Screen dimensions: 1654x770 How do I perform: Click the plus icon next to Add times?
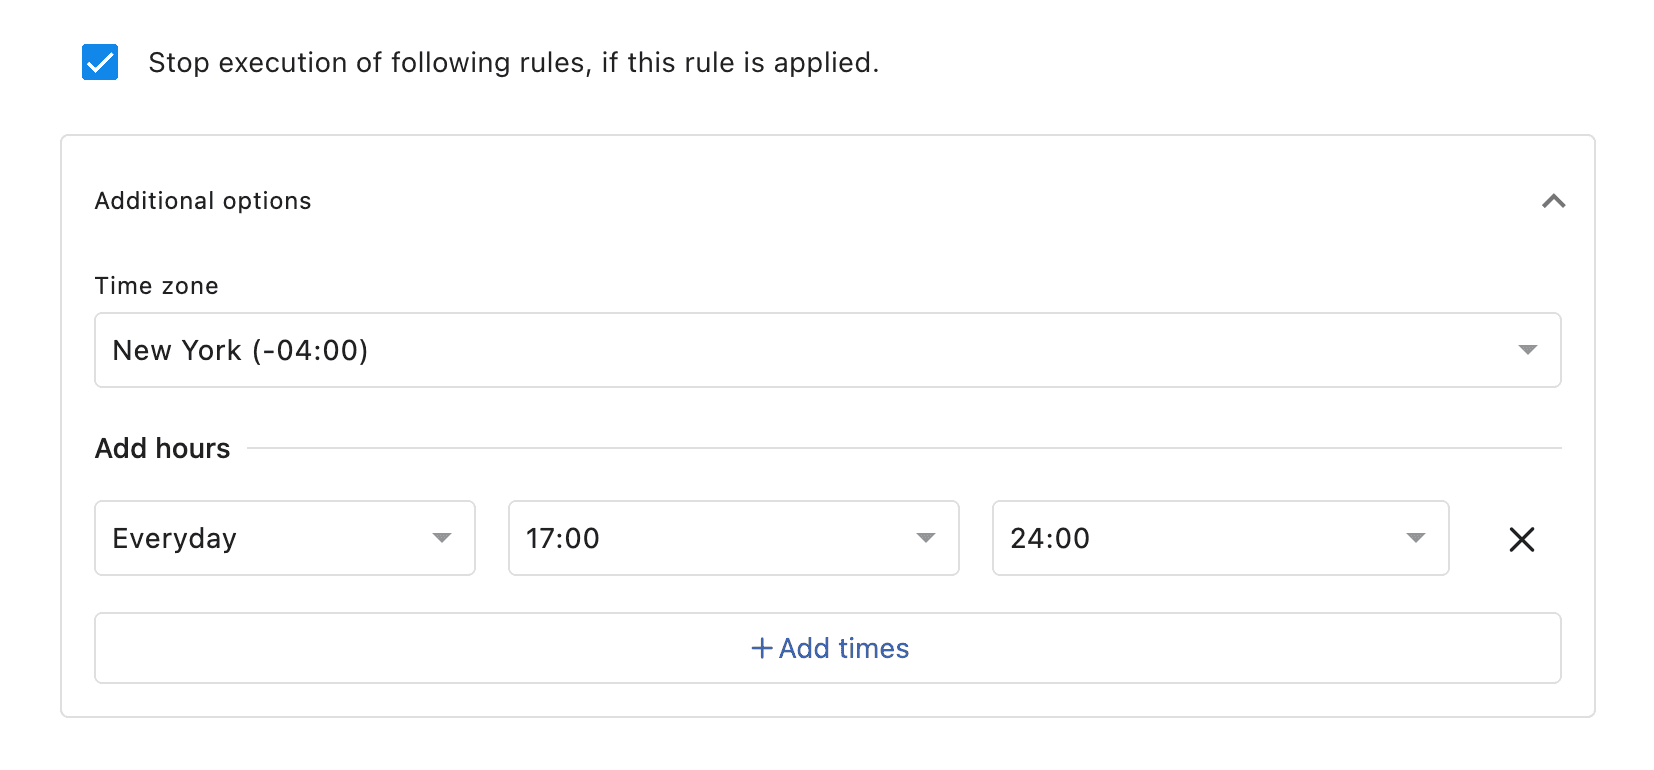coord(762,648)
